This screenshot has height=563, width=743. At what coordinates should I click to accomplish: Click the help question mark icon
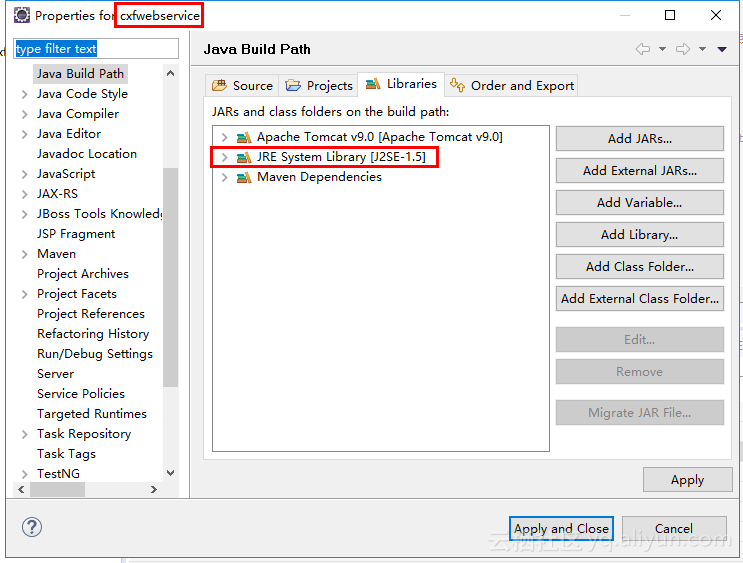coord(32,527)
